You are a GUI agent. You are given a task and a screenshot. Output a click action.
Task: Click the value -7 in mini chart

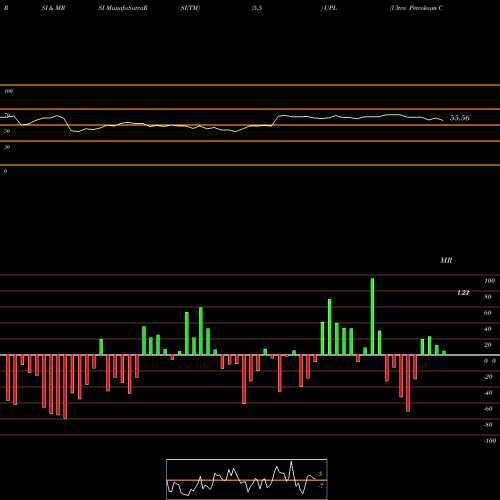[x=320, y=486]
